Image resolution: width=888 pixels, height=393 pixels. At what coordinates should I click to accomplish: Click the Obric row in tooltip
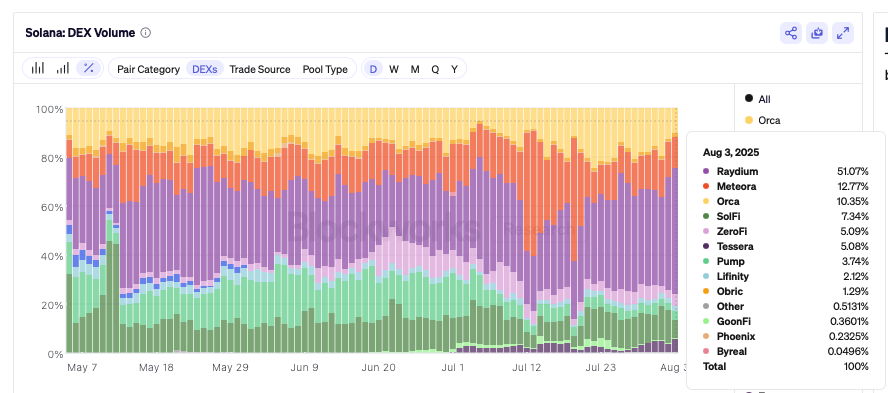[785, 291]
